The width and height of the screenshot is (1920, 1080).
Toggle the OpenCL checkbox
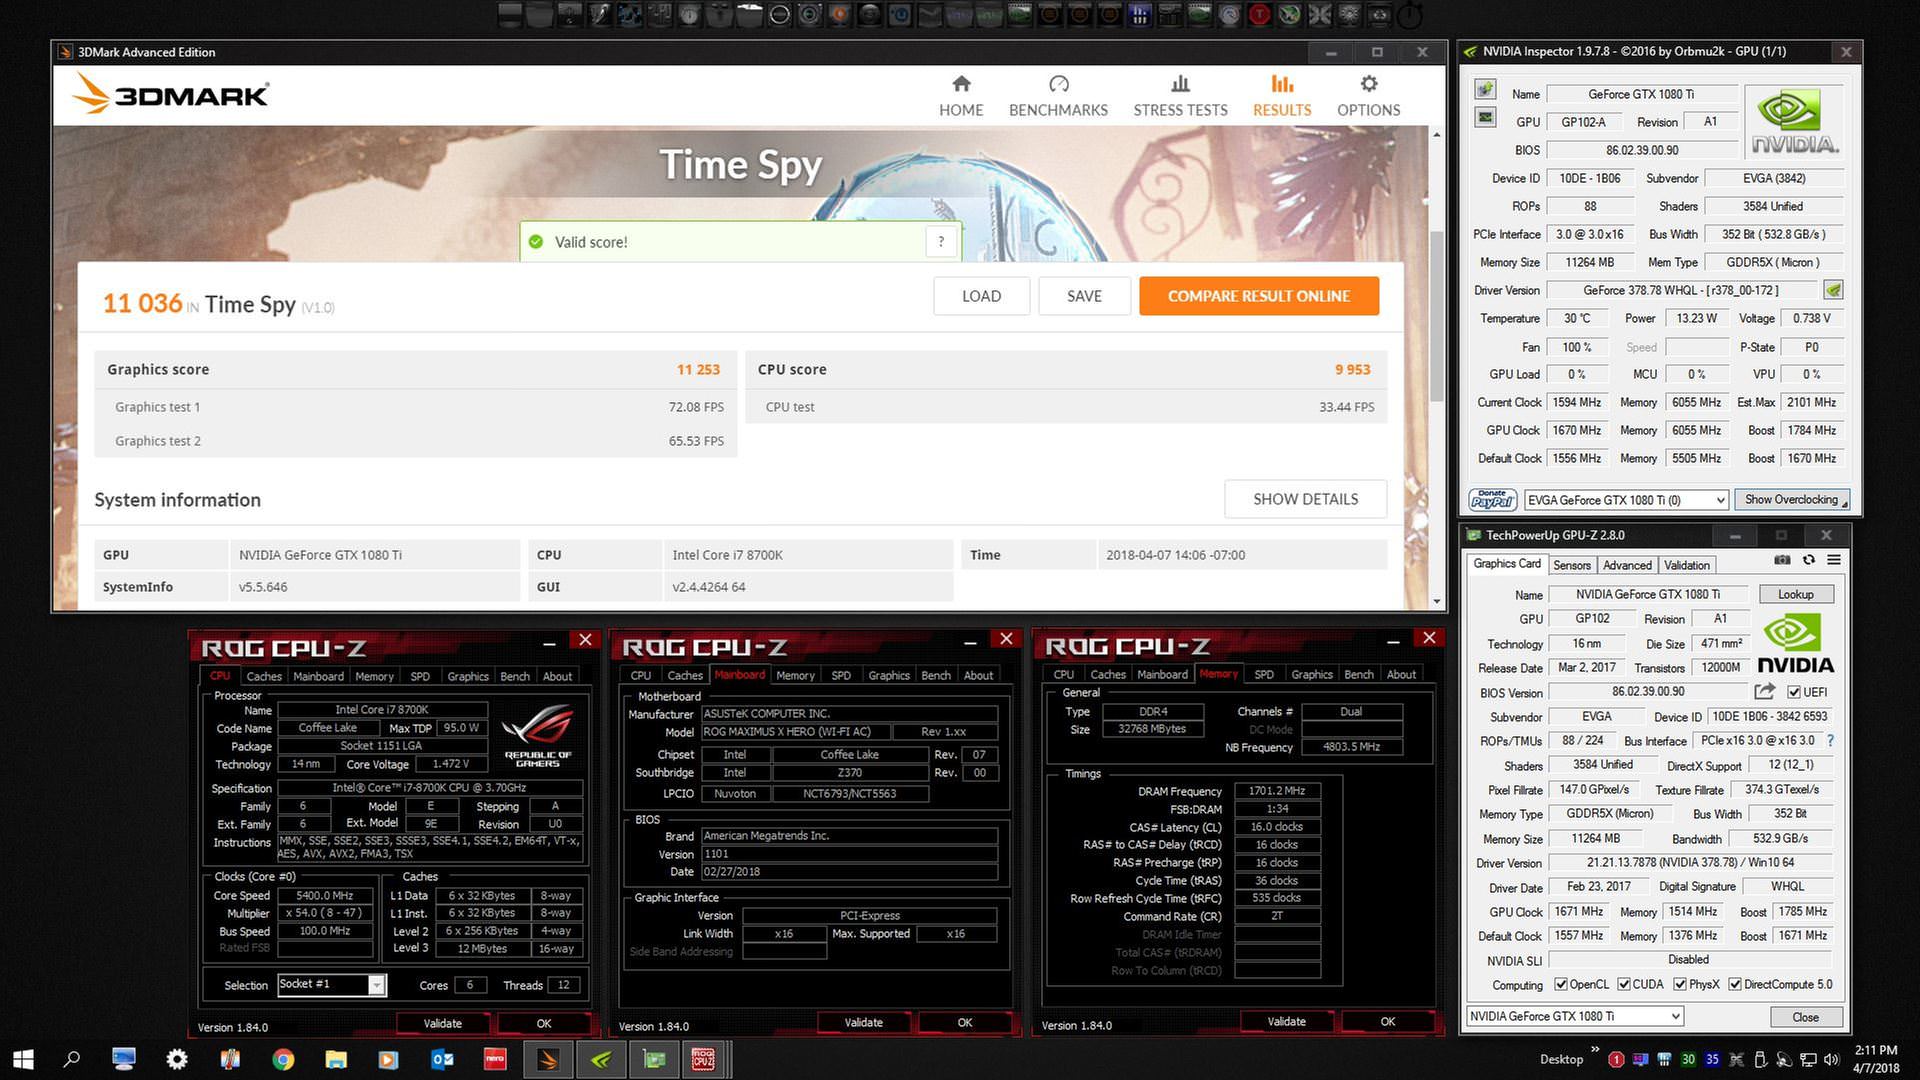tap(1560, 985)
